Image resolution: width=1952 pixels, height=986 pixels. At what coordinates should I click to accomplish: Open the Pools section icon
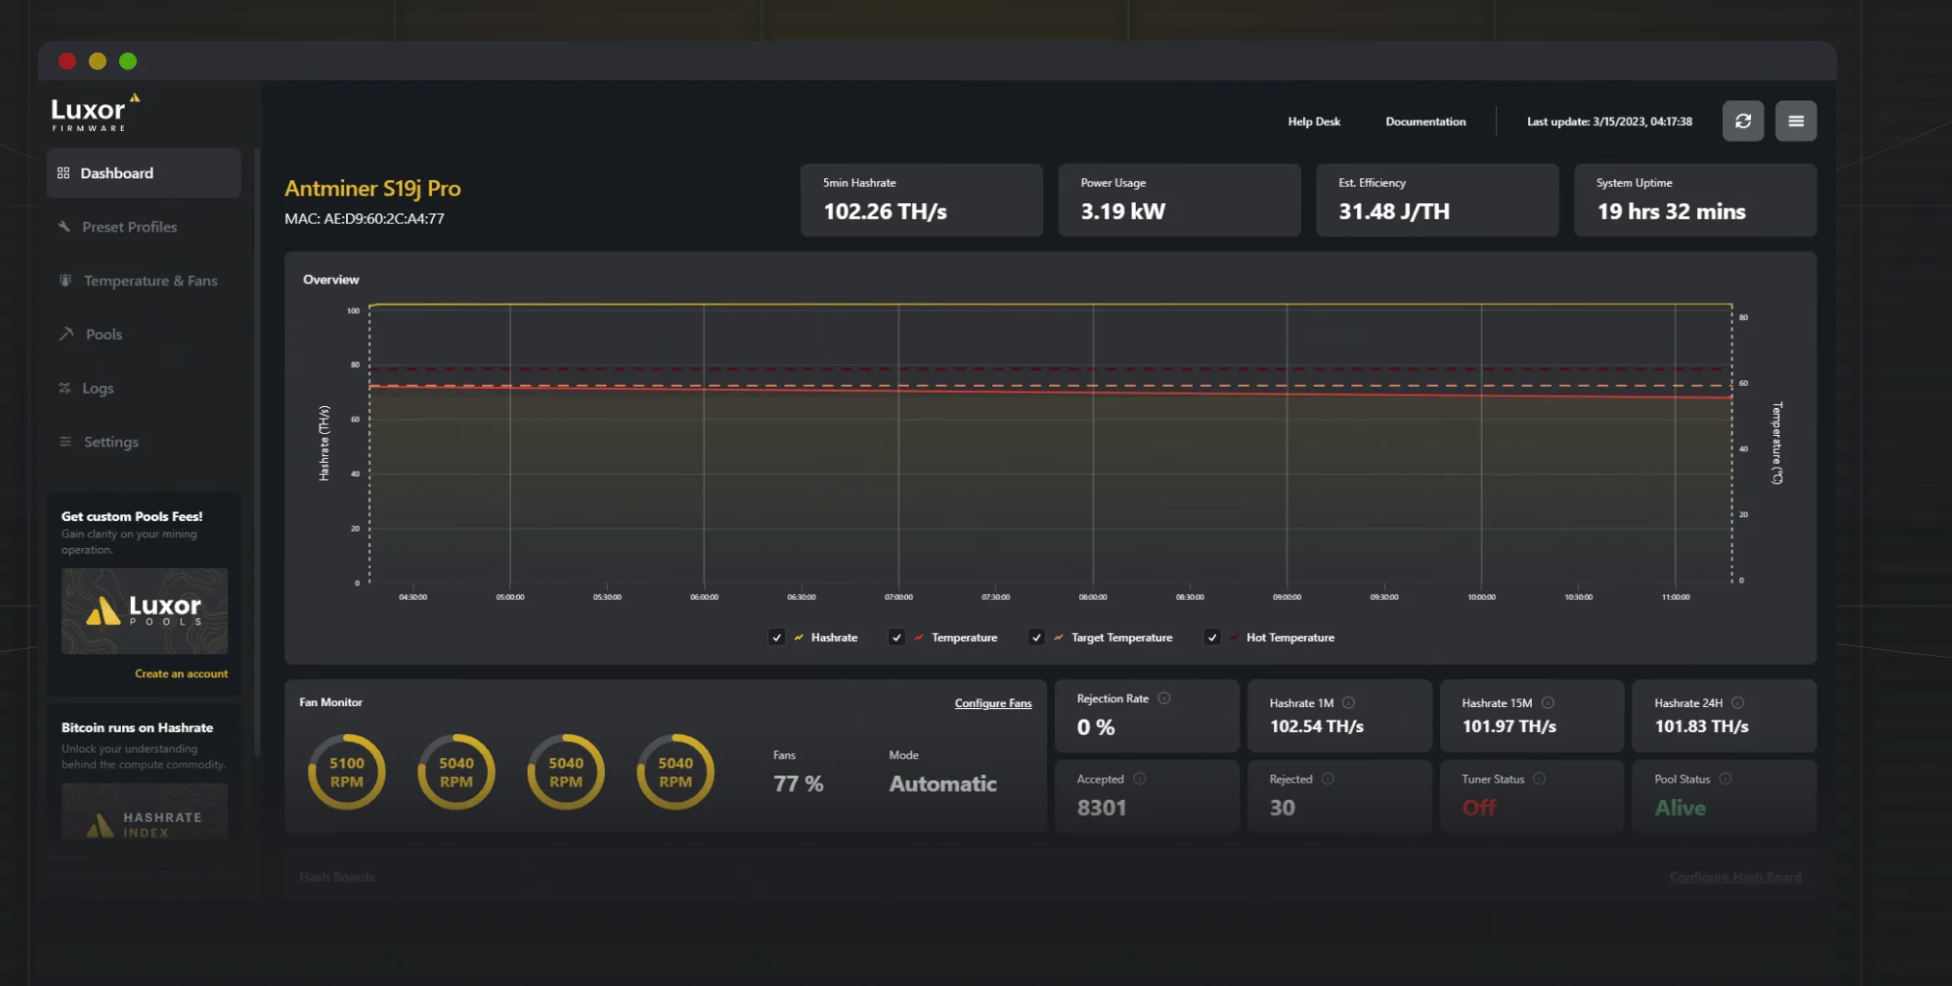pyautogui.click(x=65, y=333)
